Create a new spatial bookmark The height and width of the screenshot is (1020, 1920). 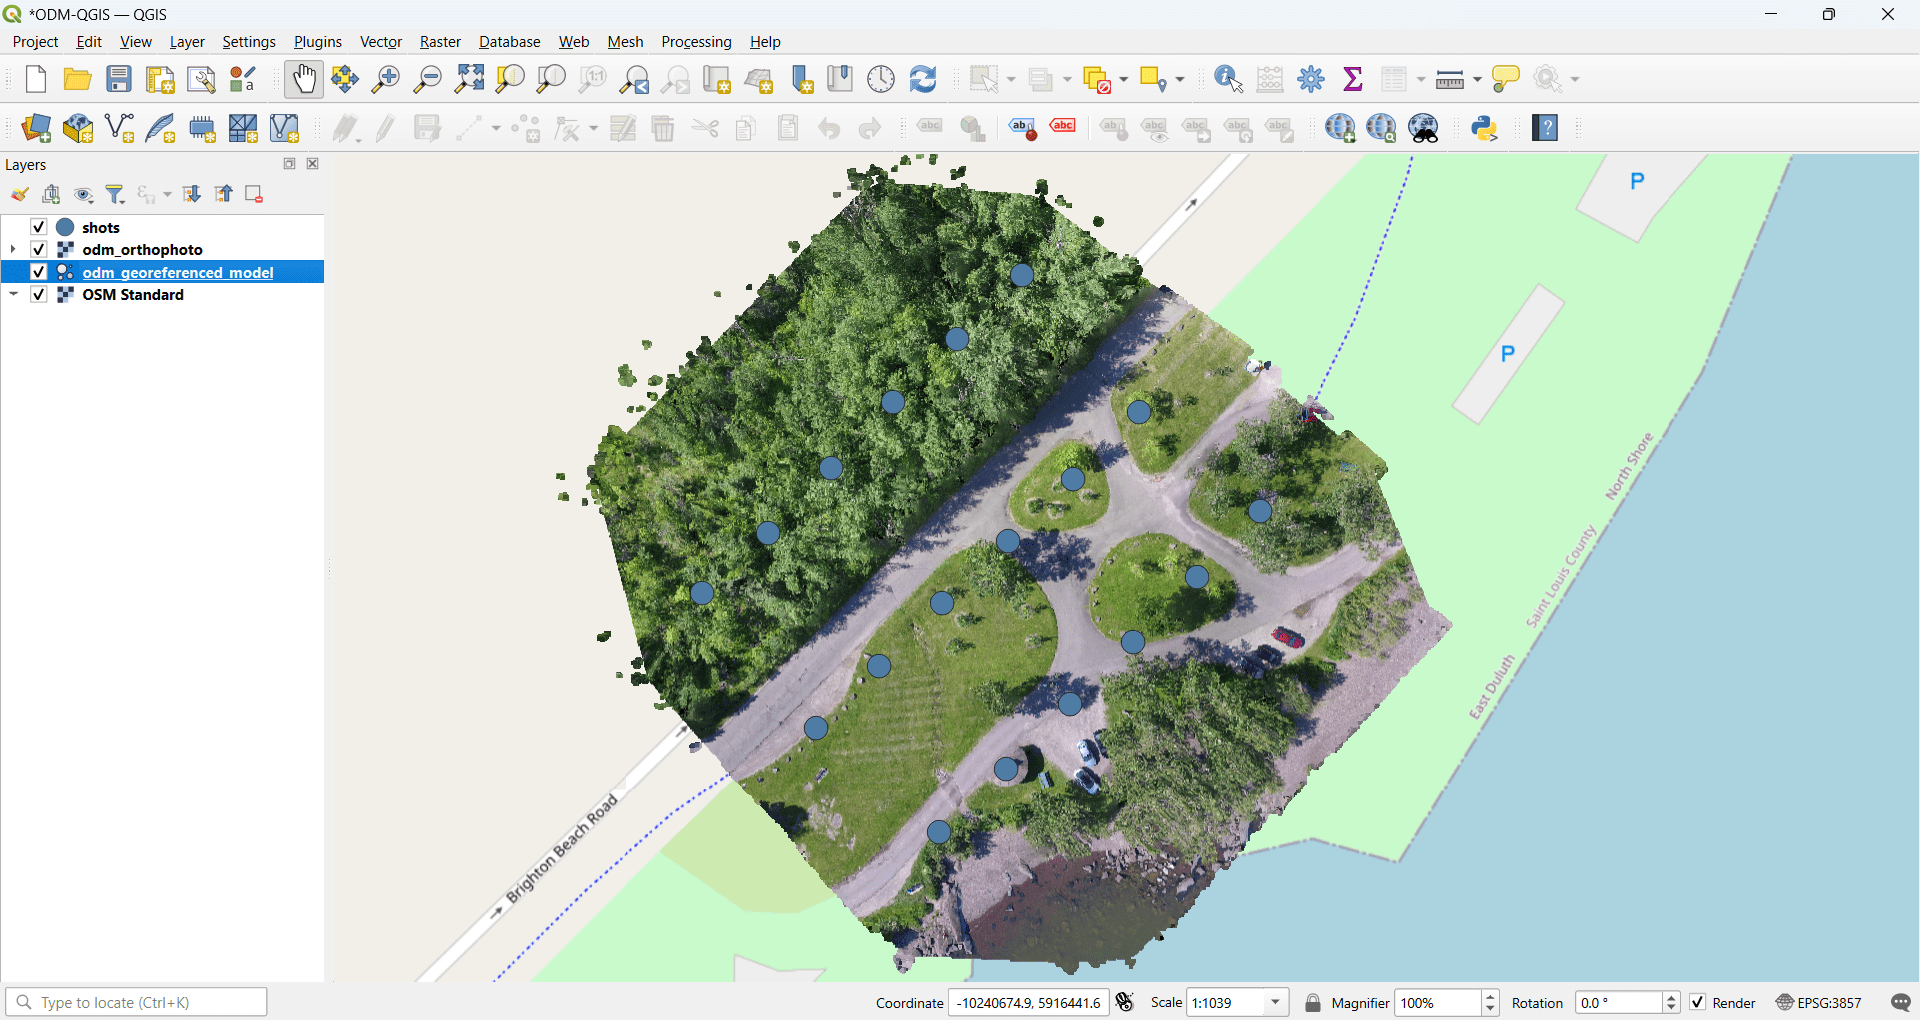[x=803, y=79]
